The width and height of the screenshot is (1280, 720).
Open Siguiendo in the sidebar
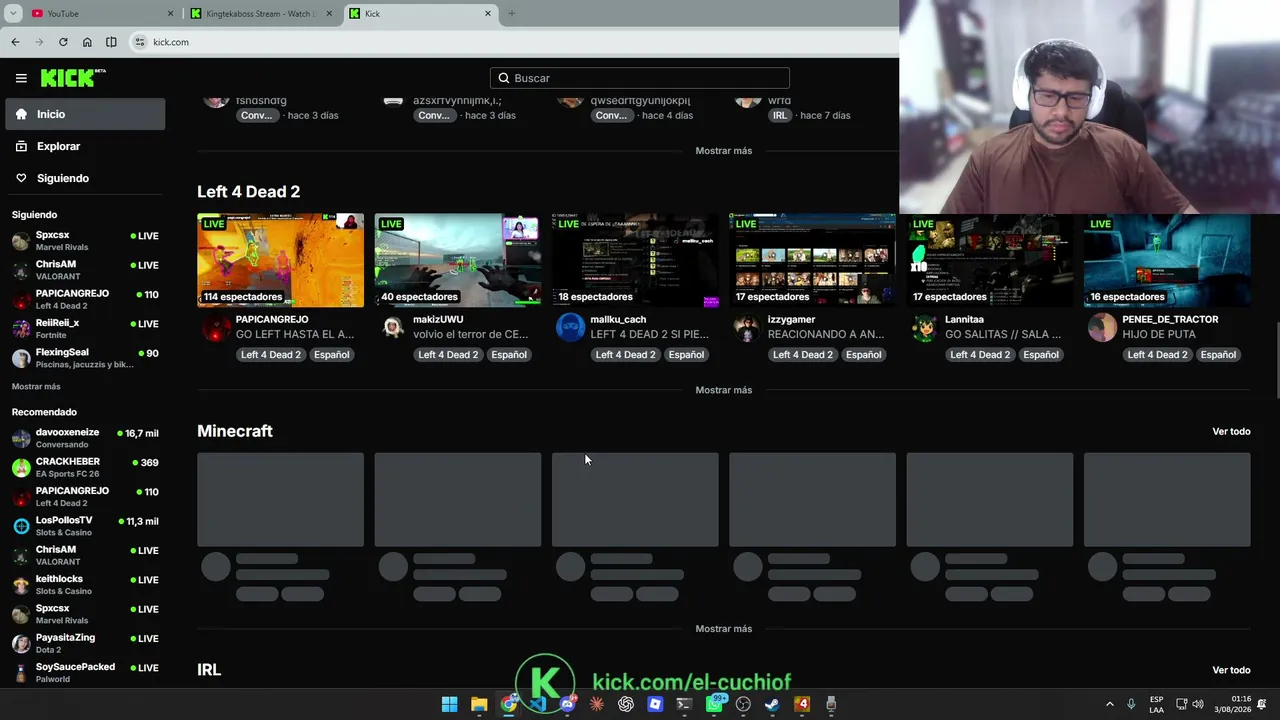(85, 178)
